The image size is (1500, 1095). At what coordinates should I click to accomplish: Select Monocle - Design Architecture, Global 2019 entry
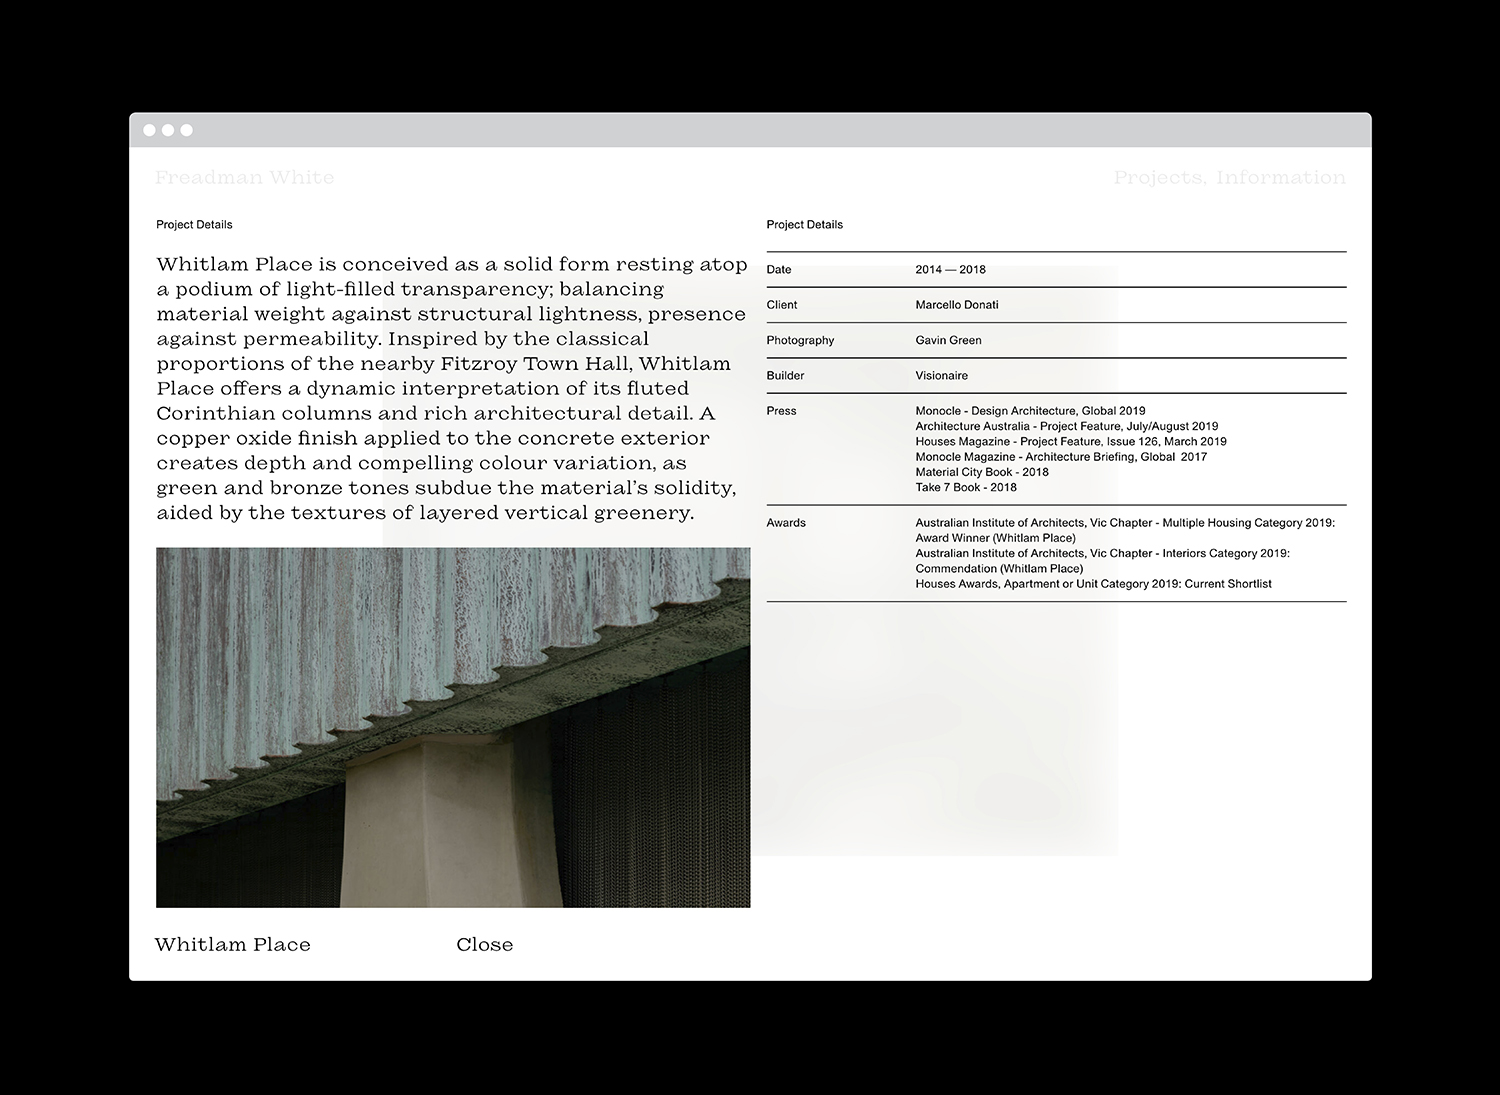1030,411
